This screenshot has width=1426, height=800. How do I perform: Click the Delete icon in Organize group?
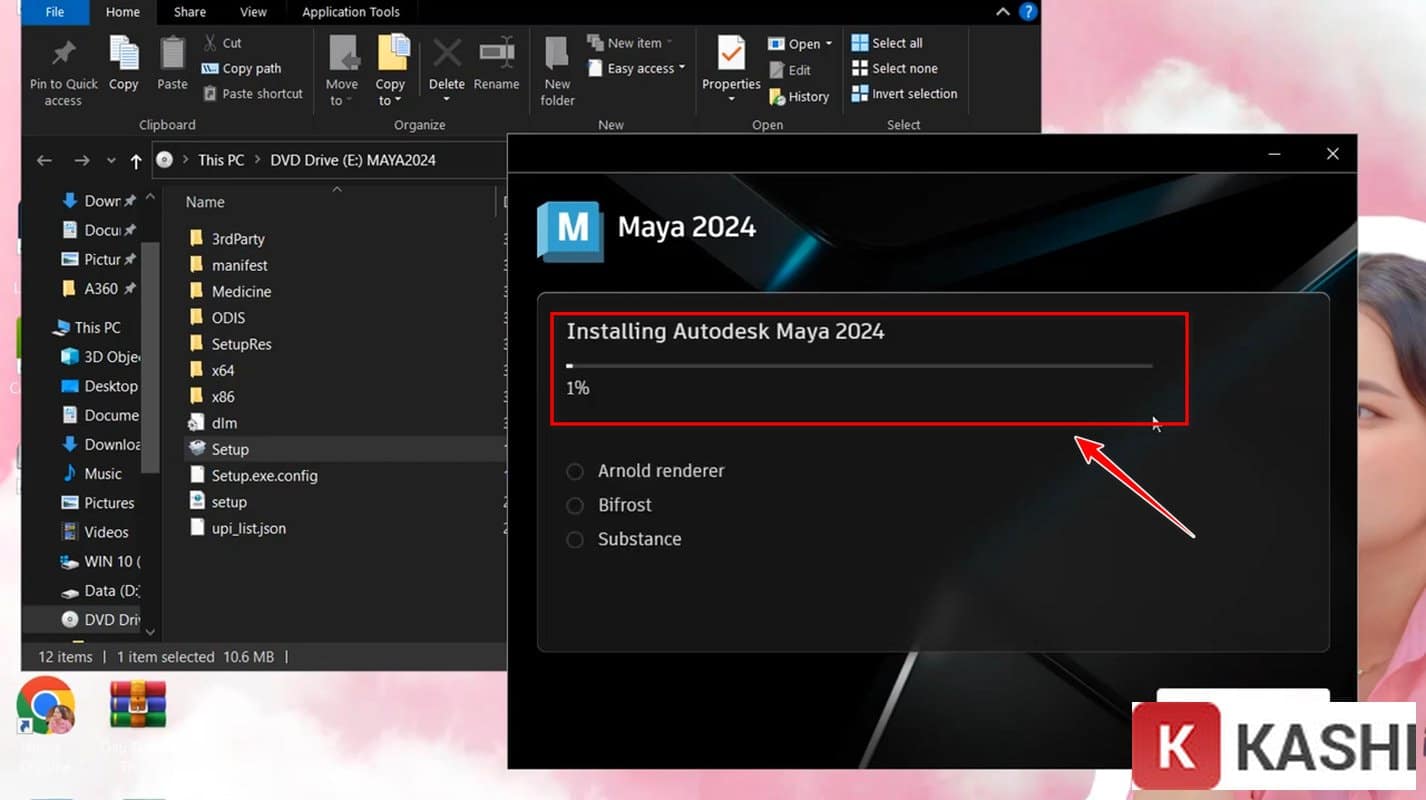tap(447, 54)
